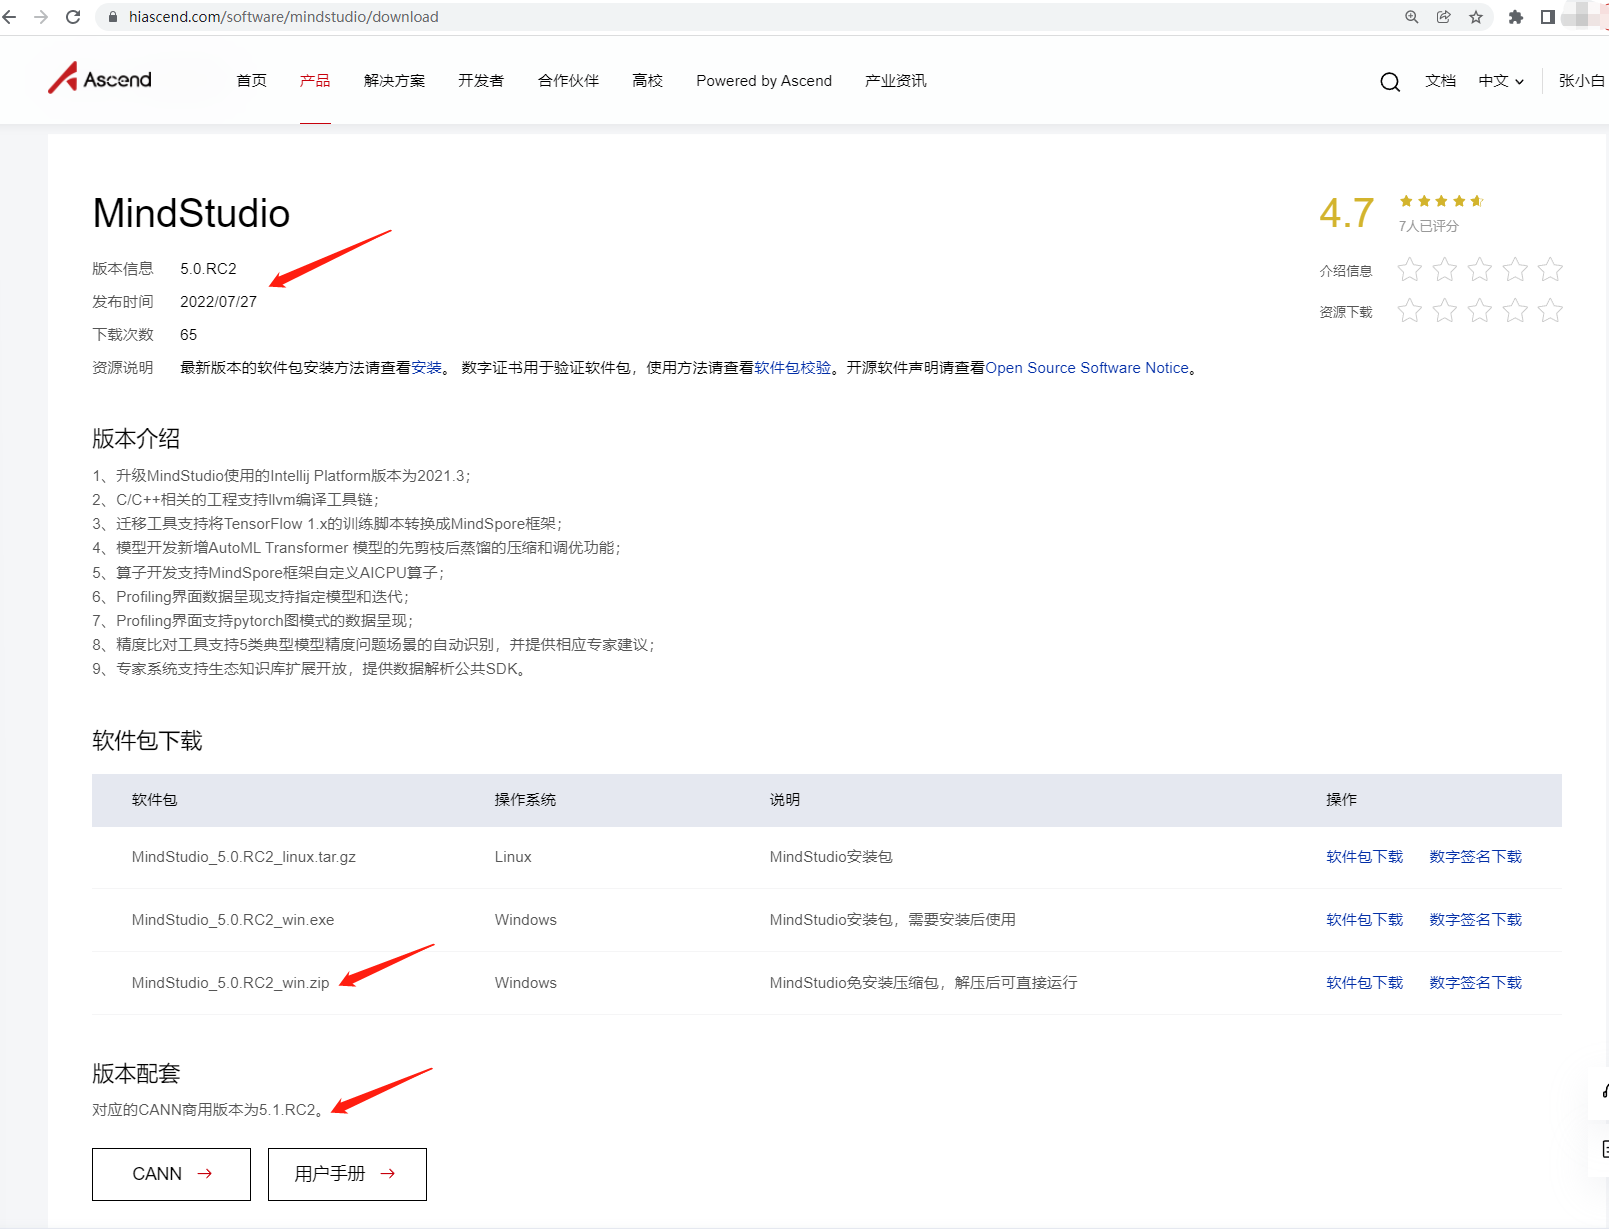This screenshot has height=1229, width=1609.
Task: Click the 说明 column header
Action: (785, 800)
